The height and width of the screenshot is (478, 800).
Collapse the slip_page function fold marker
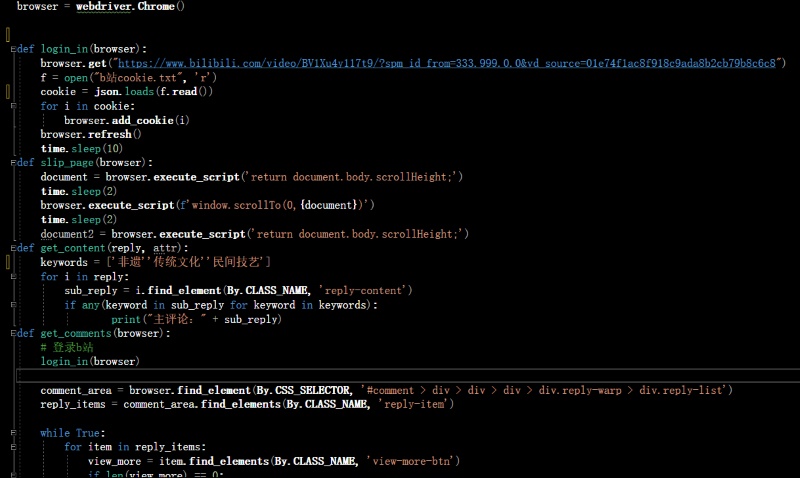tap(11, 162)
